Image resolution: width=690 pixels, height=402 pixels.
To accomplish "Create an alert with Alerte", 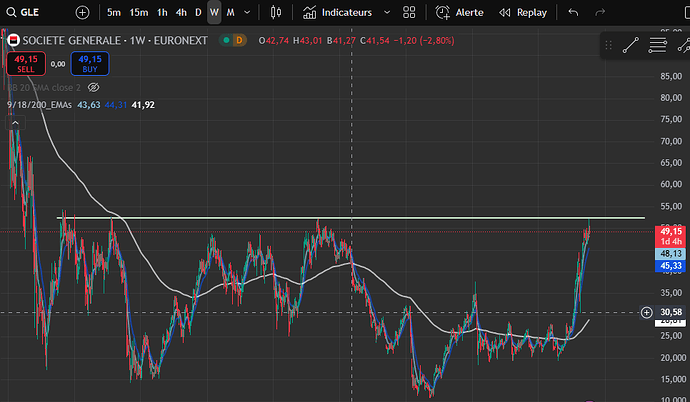I will pos(459,12).
